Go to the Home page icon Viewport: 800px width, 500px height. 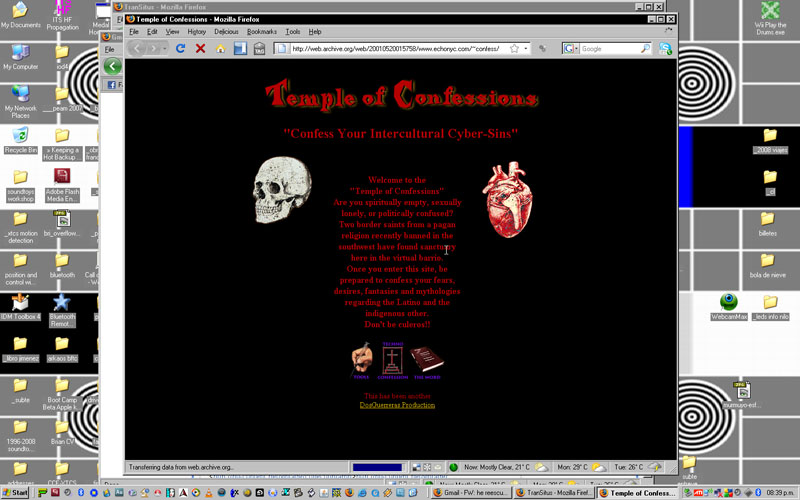220,48
